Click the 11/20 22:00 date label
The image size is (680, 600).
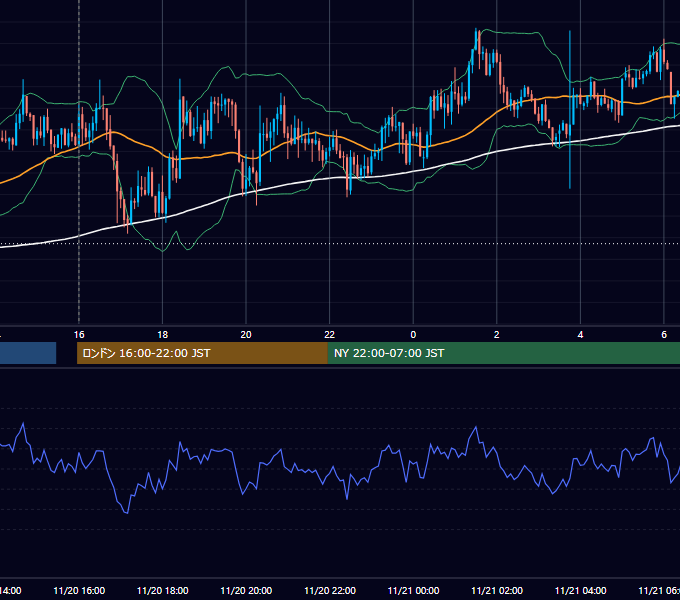[330, 591]
